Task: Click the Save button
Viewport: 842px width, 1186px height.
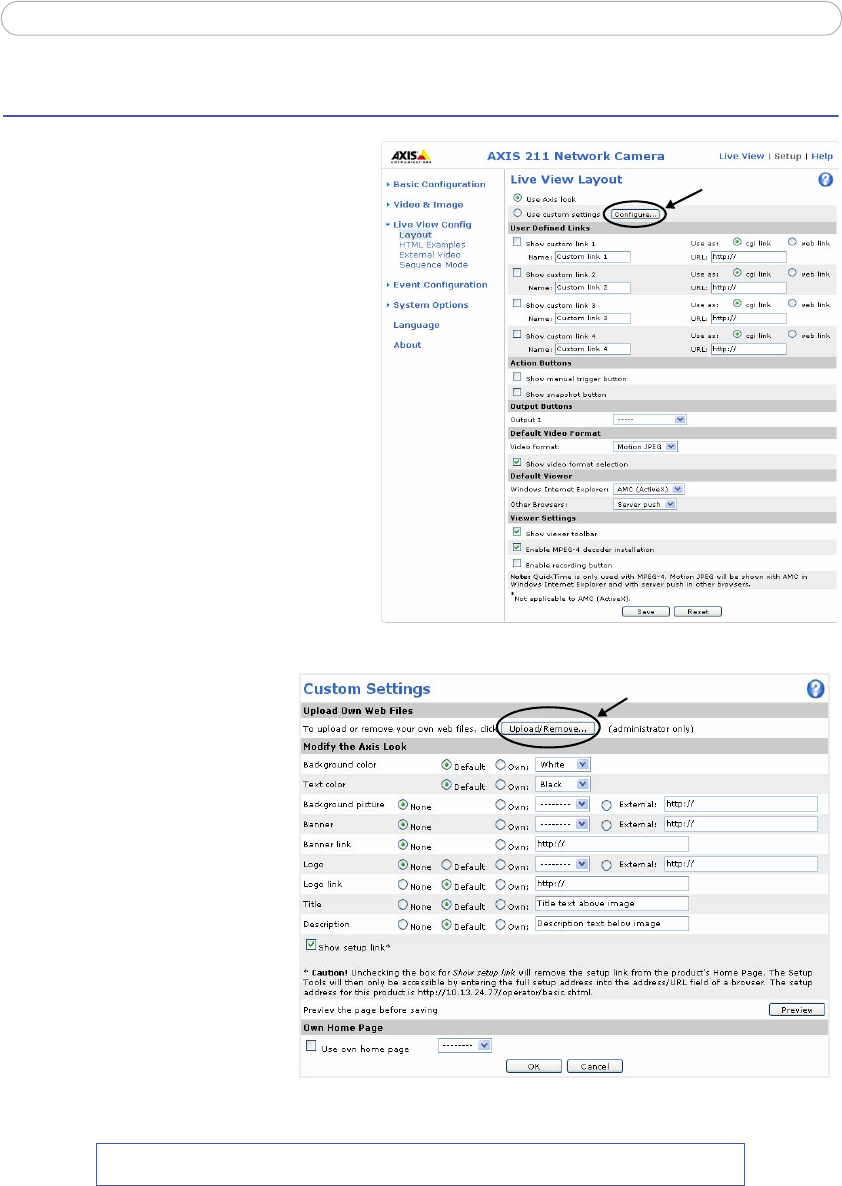Action: click(x=645, y=611)
